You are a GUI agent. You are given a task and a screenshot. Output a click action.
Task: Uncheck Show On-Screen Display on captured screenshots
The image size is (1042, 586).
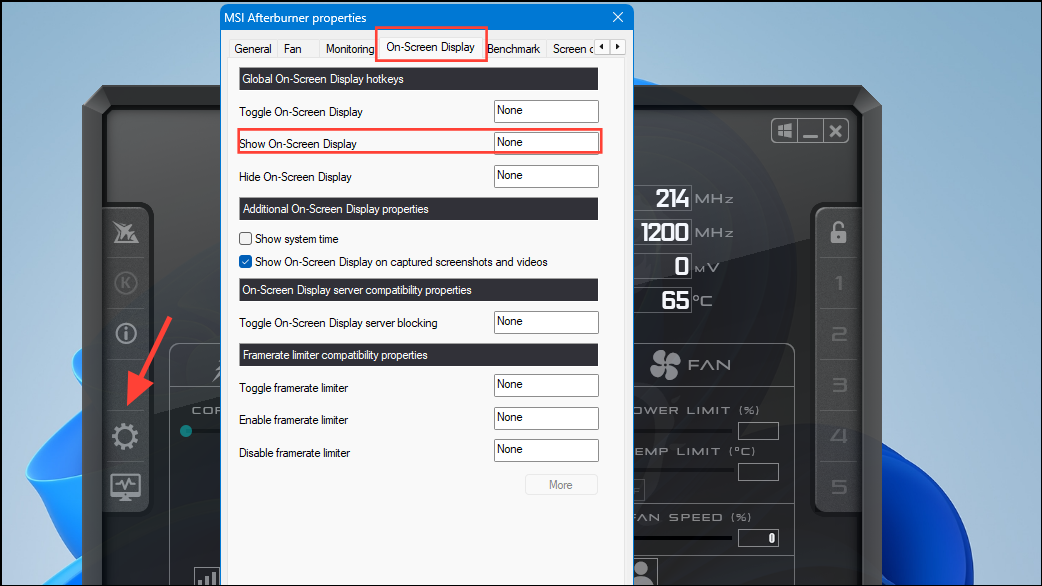[x=245, y=262]
